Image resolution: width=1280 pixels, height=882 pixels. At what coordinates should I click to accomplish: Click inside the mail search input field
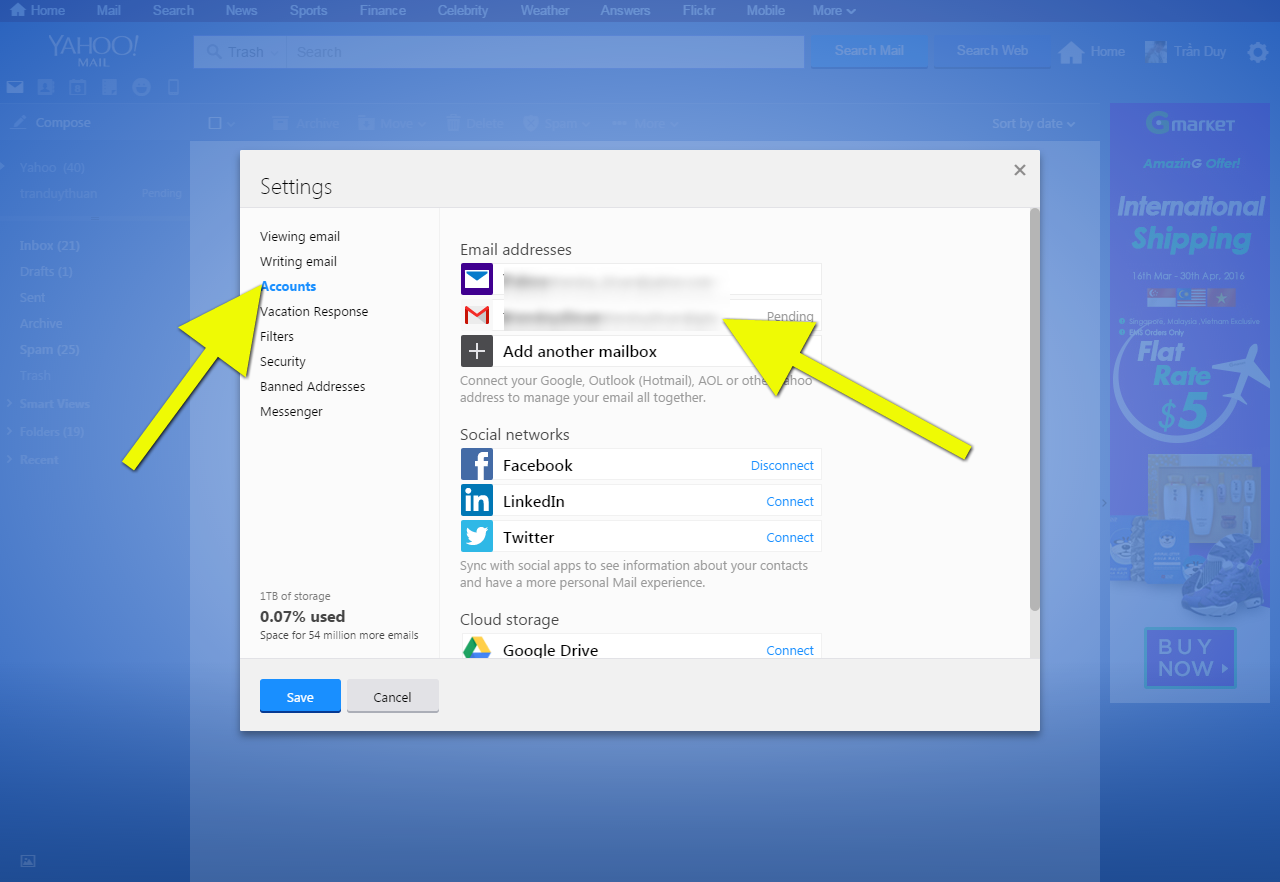click(546, 52)
